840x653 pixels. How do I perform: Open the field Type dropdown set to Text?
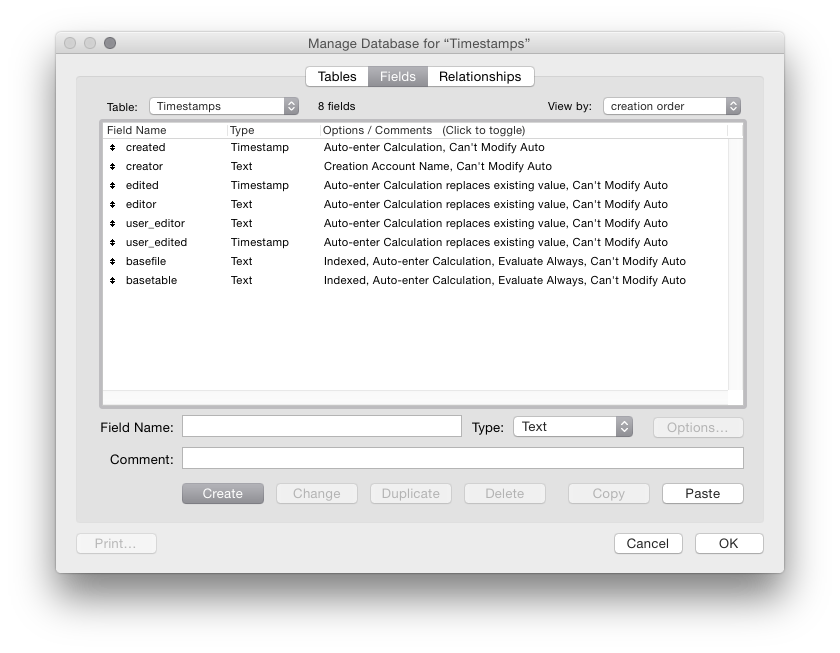click(x=572, y=427)
